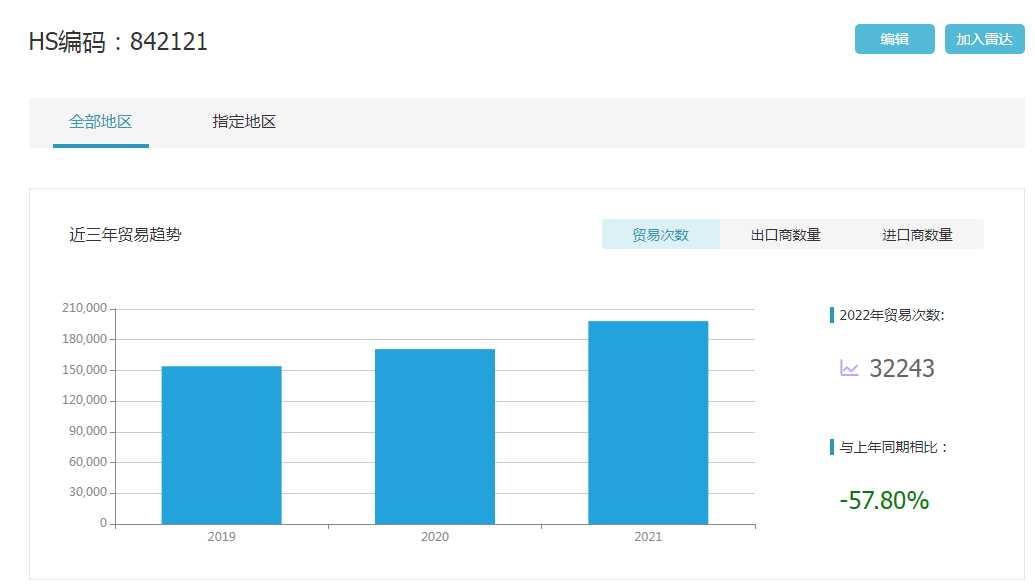Click the 2021 x-axis label
This screenshot has height=587, width=1035.
pyautogui.click(x=648, y=537)
